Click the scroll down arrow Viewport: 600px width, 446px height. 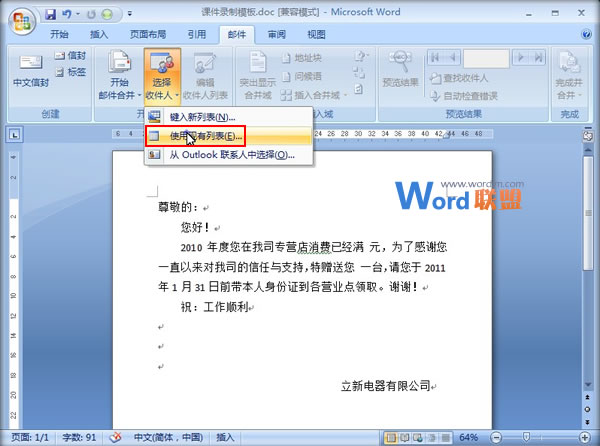pyautogui.click(x=588, y=384)
